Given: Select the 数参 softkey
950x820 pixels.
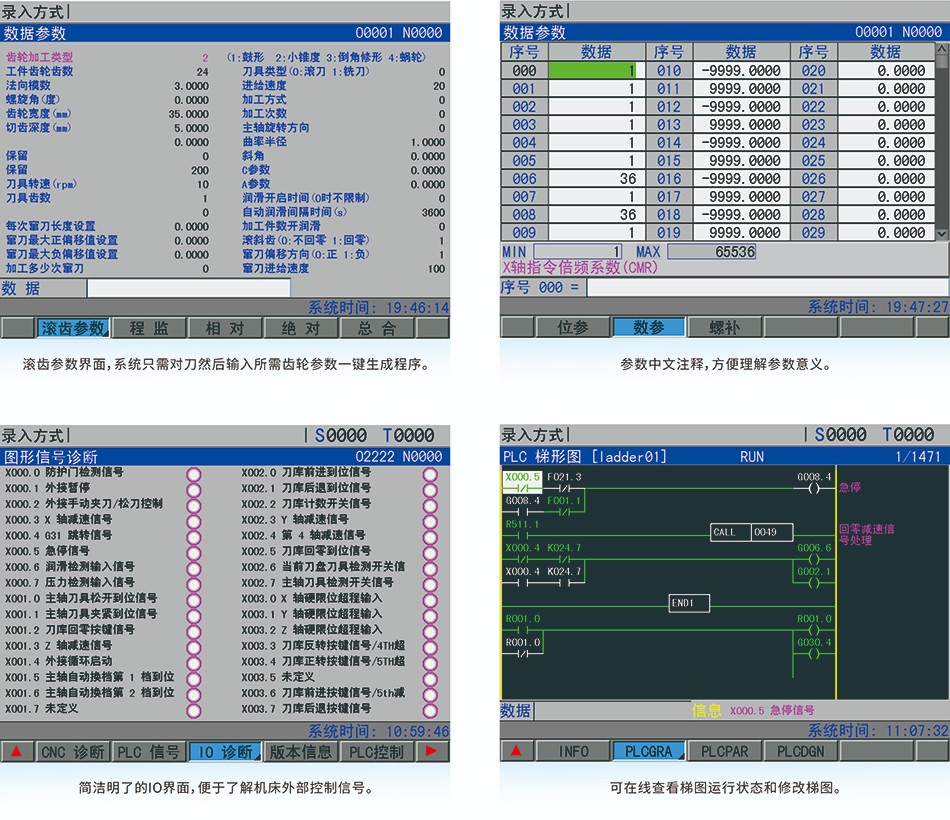Looking at the screenshot, I should click(649, 327).
